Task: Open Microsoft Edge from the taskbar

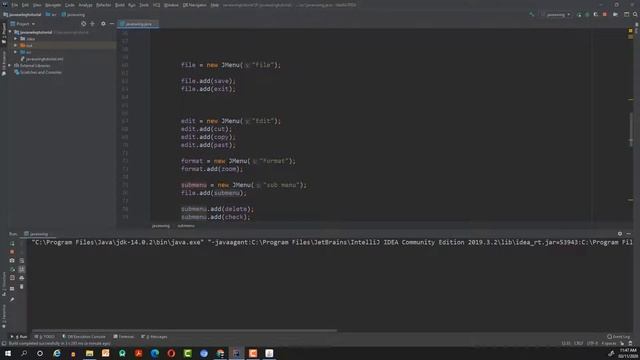Action: click(x=155, y=353)
